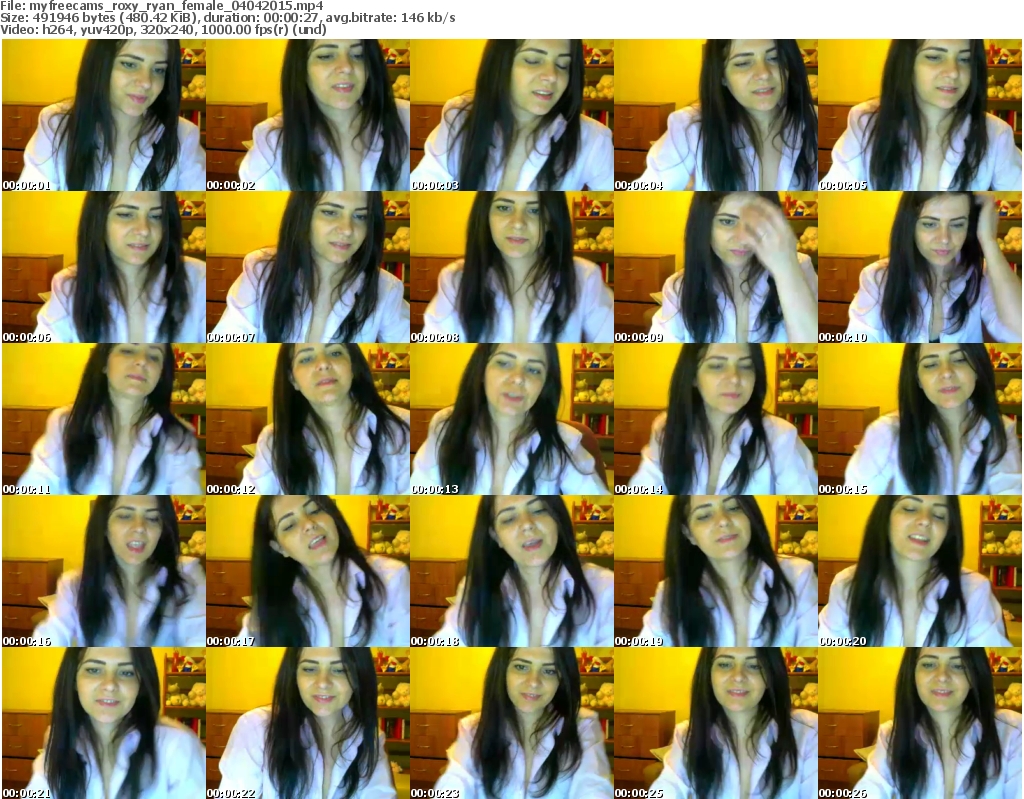Choose the 00:00:26 preview frame
The height and width of the screenshot is (799, 1024).
point(920,723)
